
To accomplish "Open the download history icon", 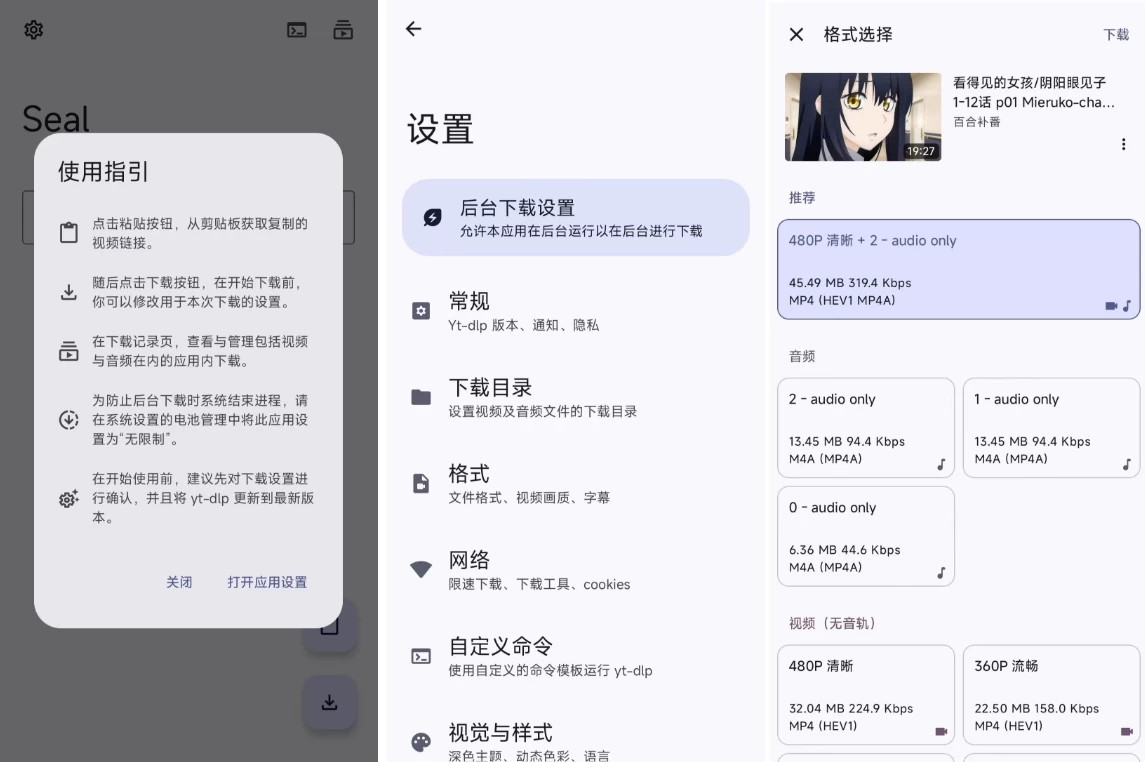I will [x=343, y=30].
